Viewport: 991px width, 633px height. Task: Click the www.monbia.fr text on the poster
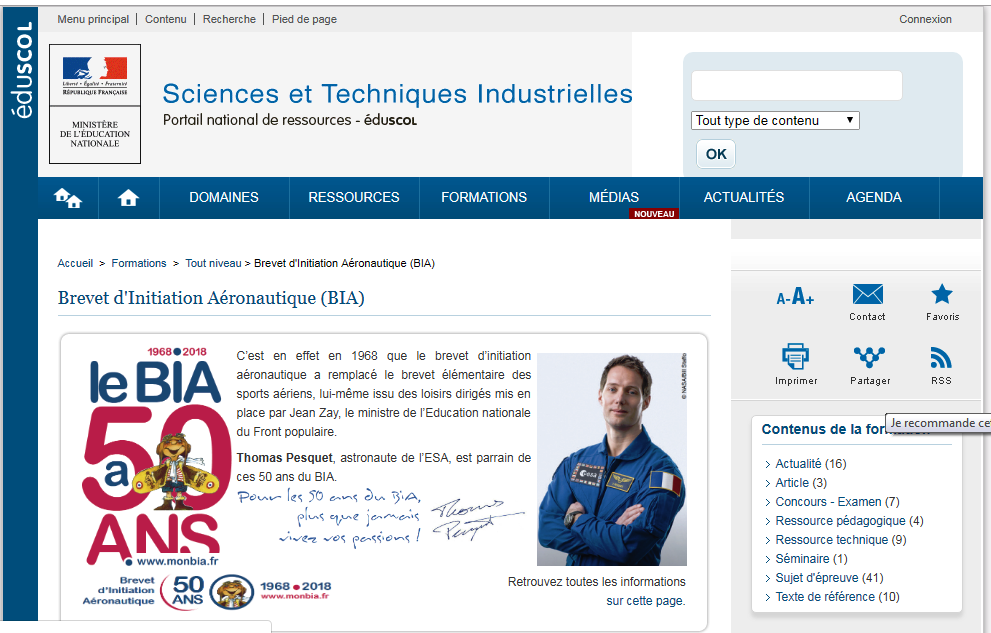pos(177,561)
